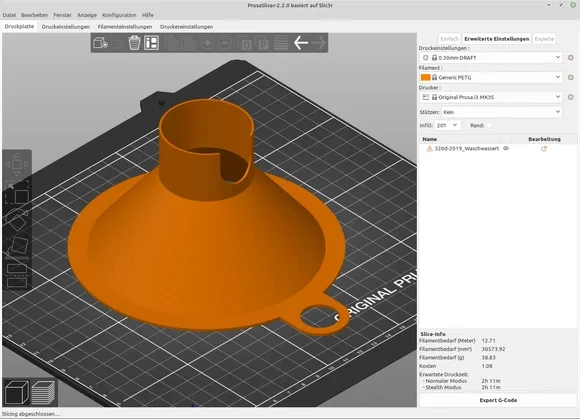Select the Rotate tool in left sidebar
This screenshot has height=419, width=580.
(x=17, y=219)
